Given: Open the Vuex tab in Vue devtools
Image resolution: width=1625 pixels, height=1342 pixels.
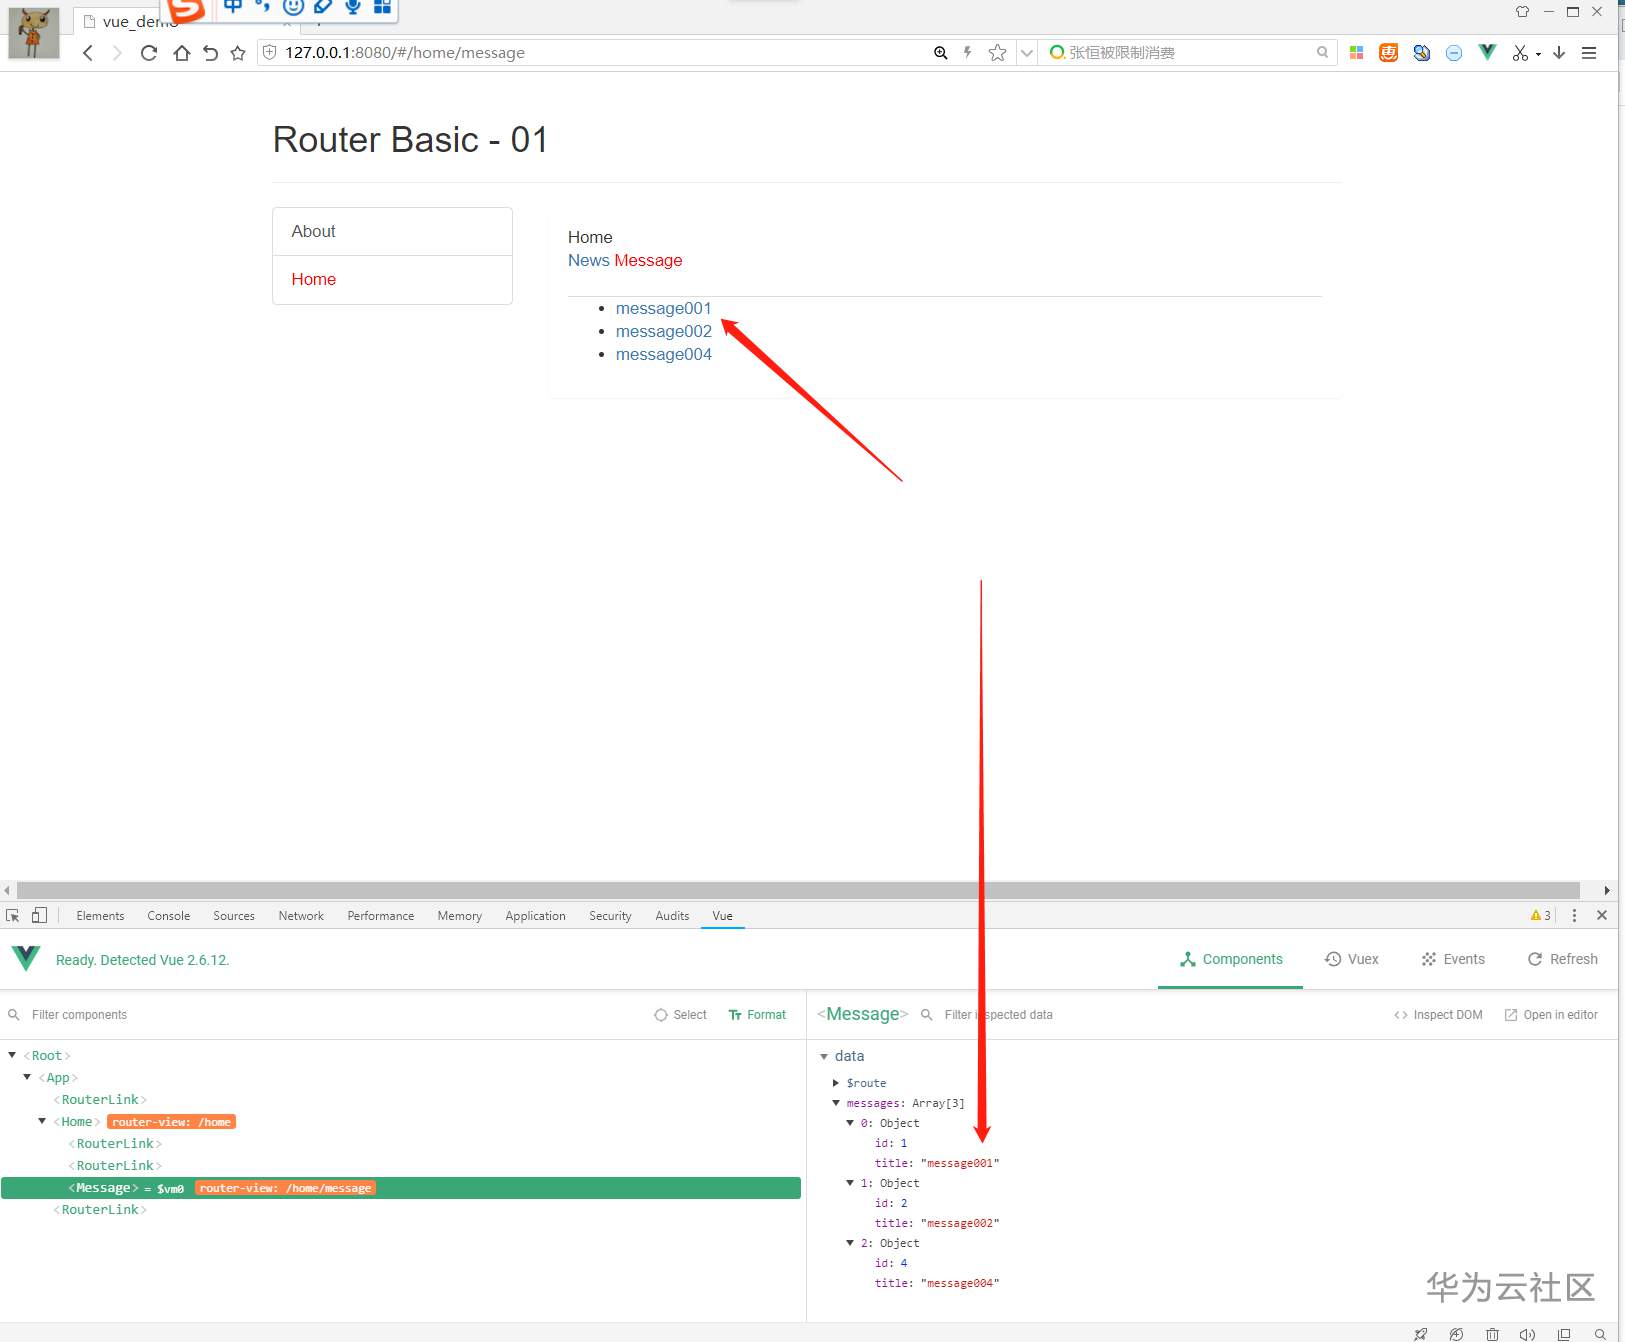Looking at the screenshot, I should [x=1352, y=959].
